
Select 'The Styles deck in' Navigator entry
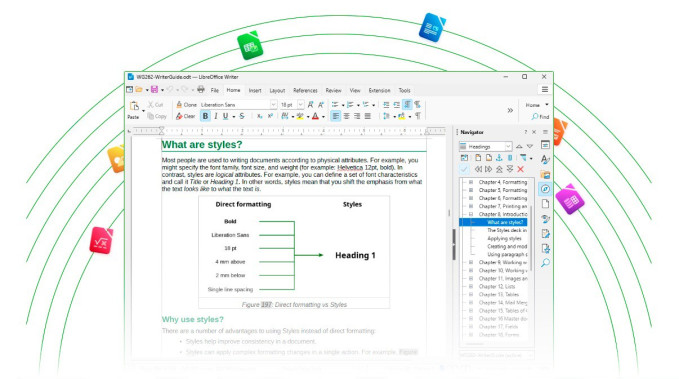point(507,230)
